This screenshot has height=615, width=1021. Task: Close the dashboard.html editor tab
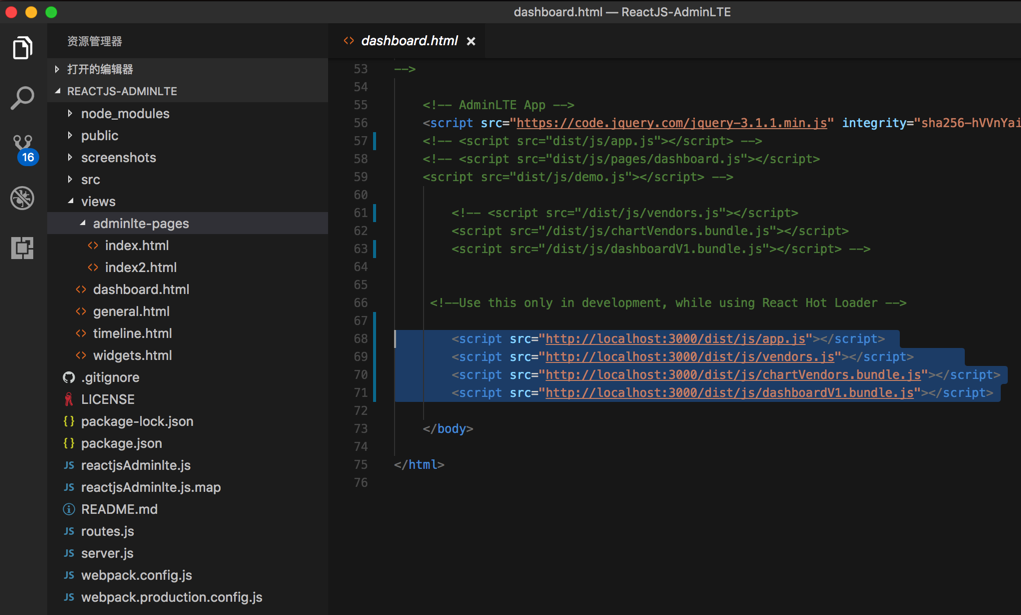[471, 41]
